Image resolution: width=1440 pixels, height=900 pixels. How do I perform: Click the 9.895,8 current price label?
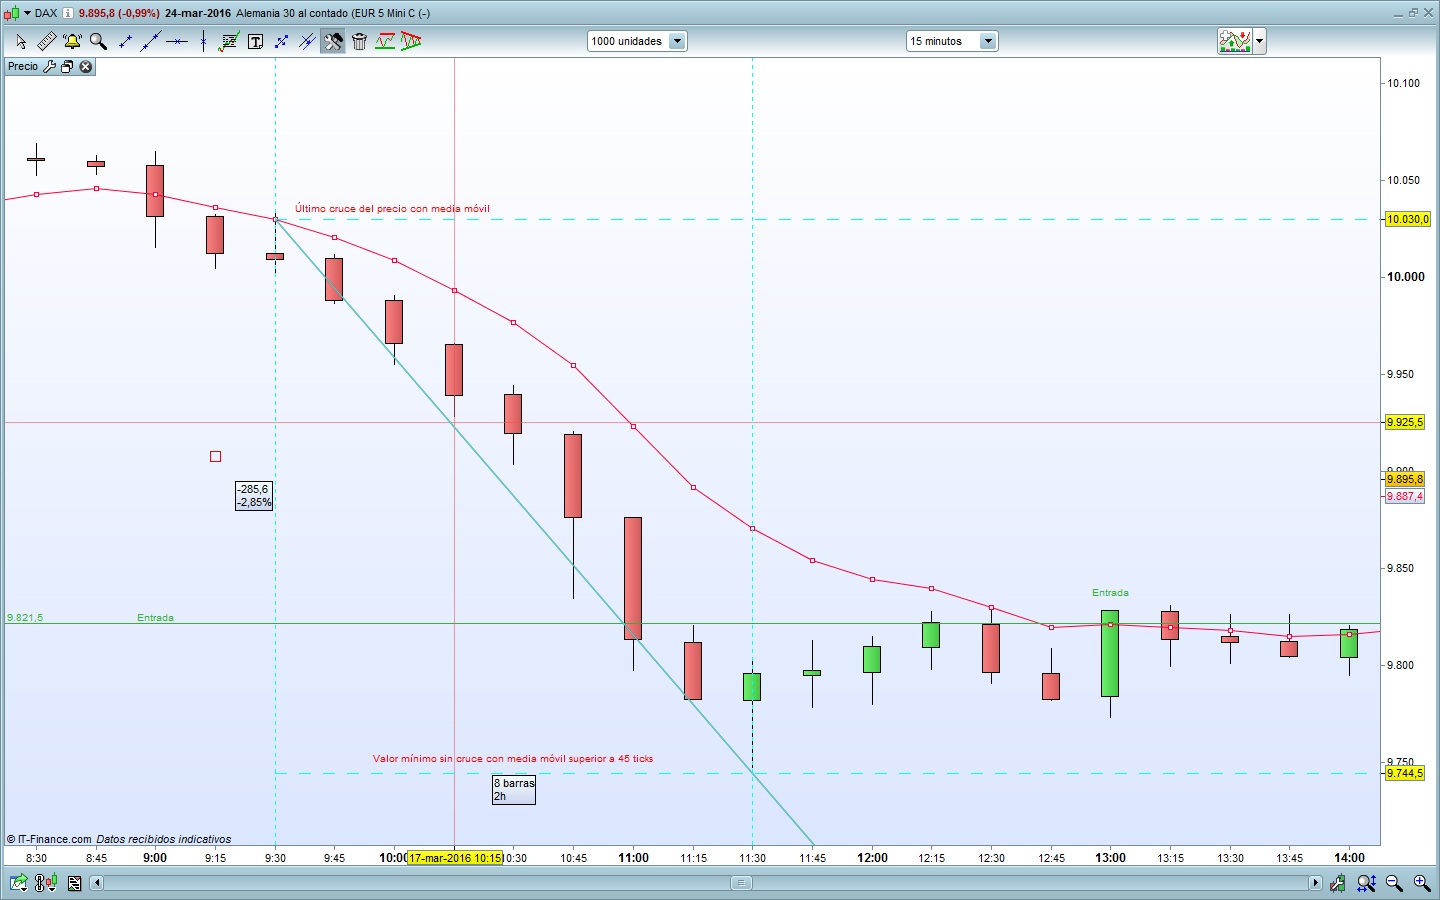pyautogui.click(x=1404, y=479)
